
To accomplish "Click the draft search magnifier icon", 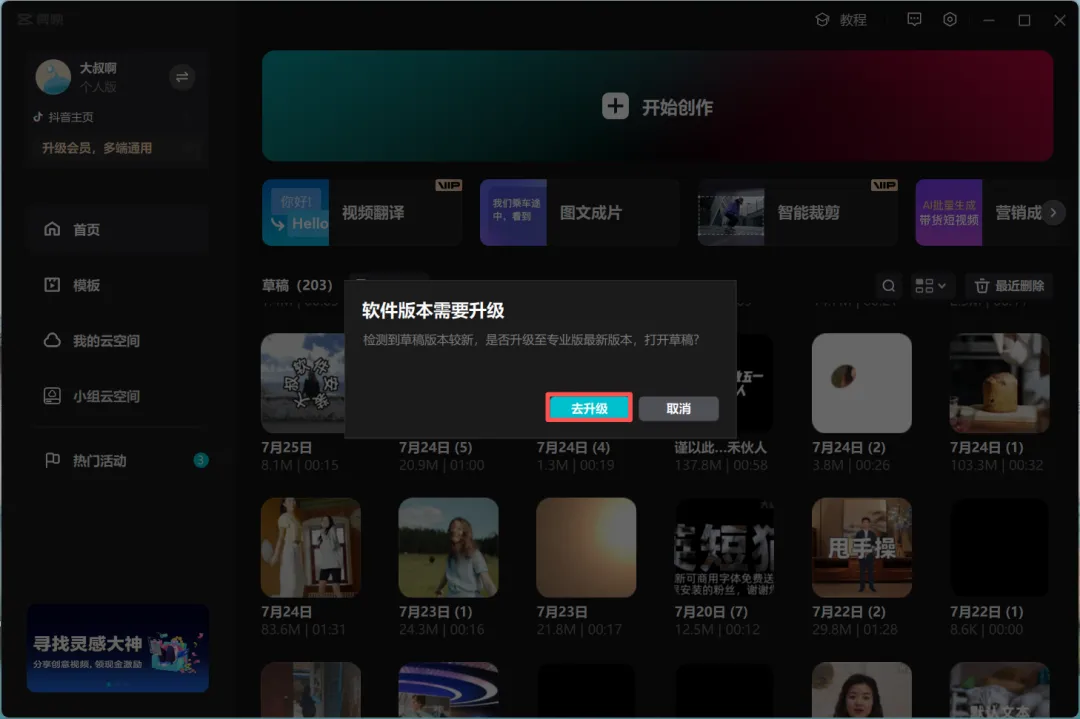I will tap(889, 285).
